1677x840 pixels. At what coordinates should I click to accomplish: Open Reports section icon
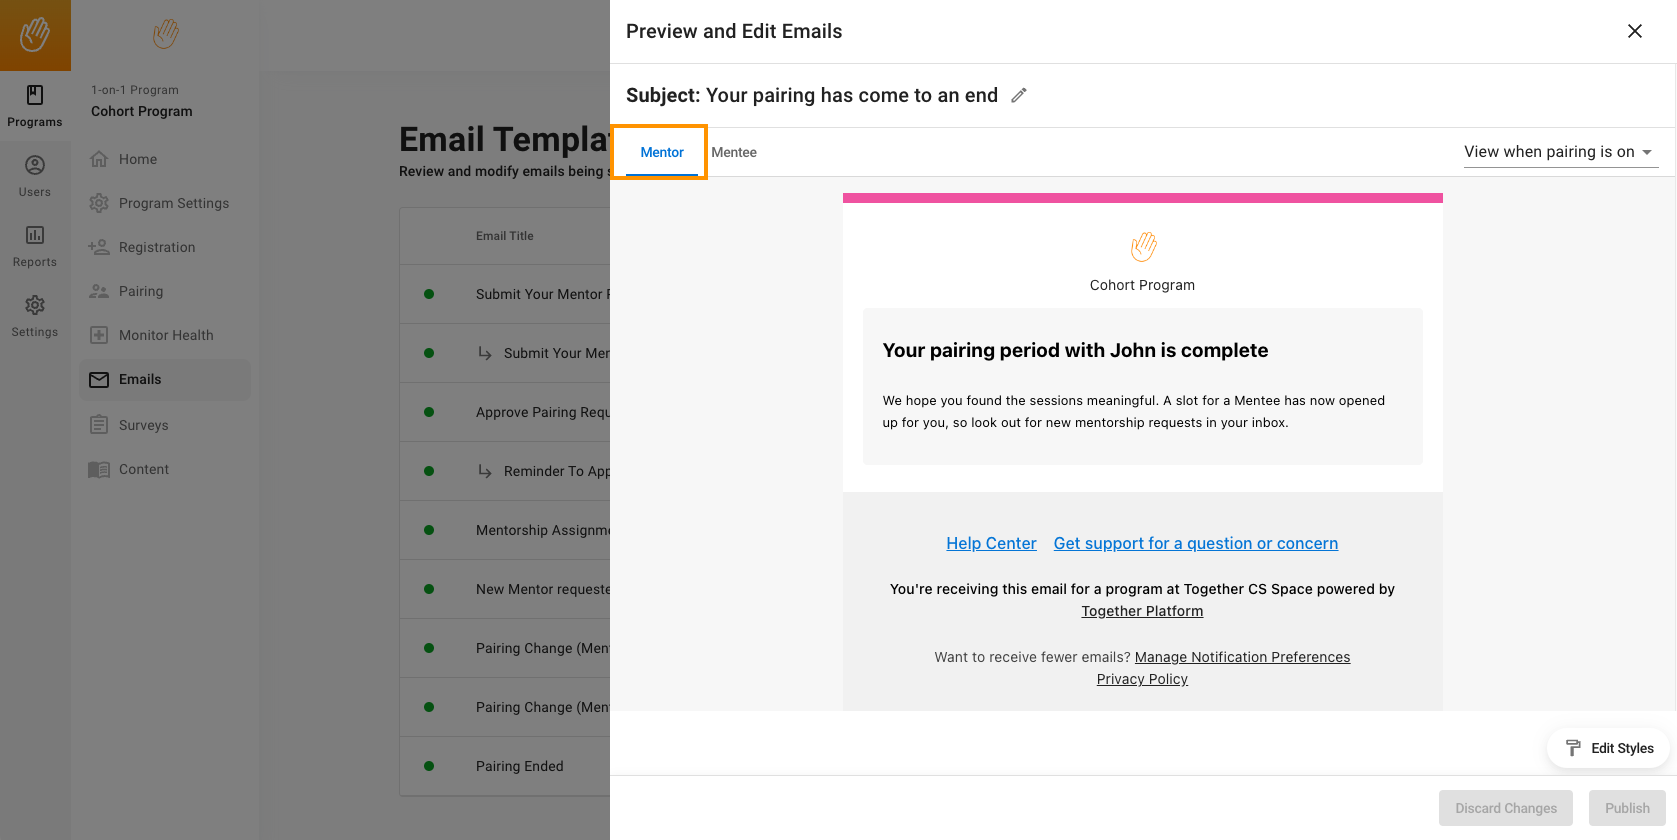pyautogui.click(x=35, y=245)
